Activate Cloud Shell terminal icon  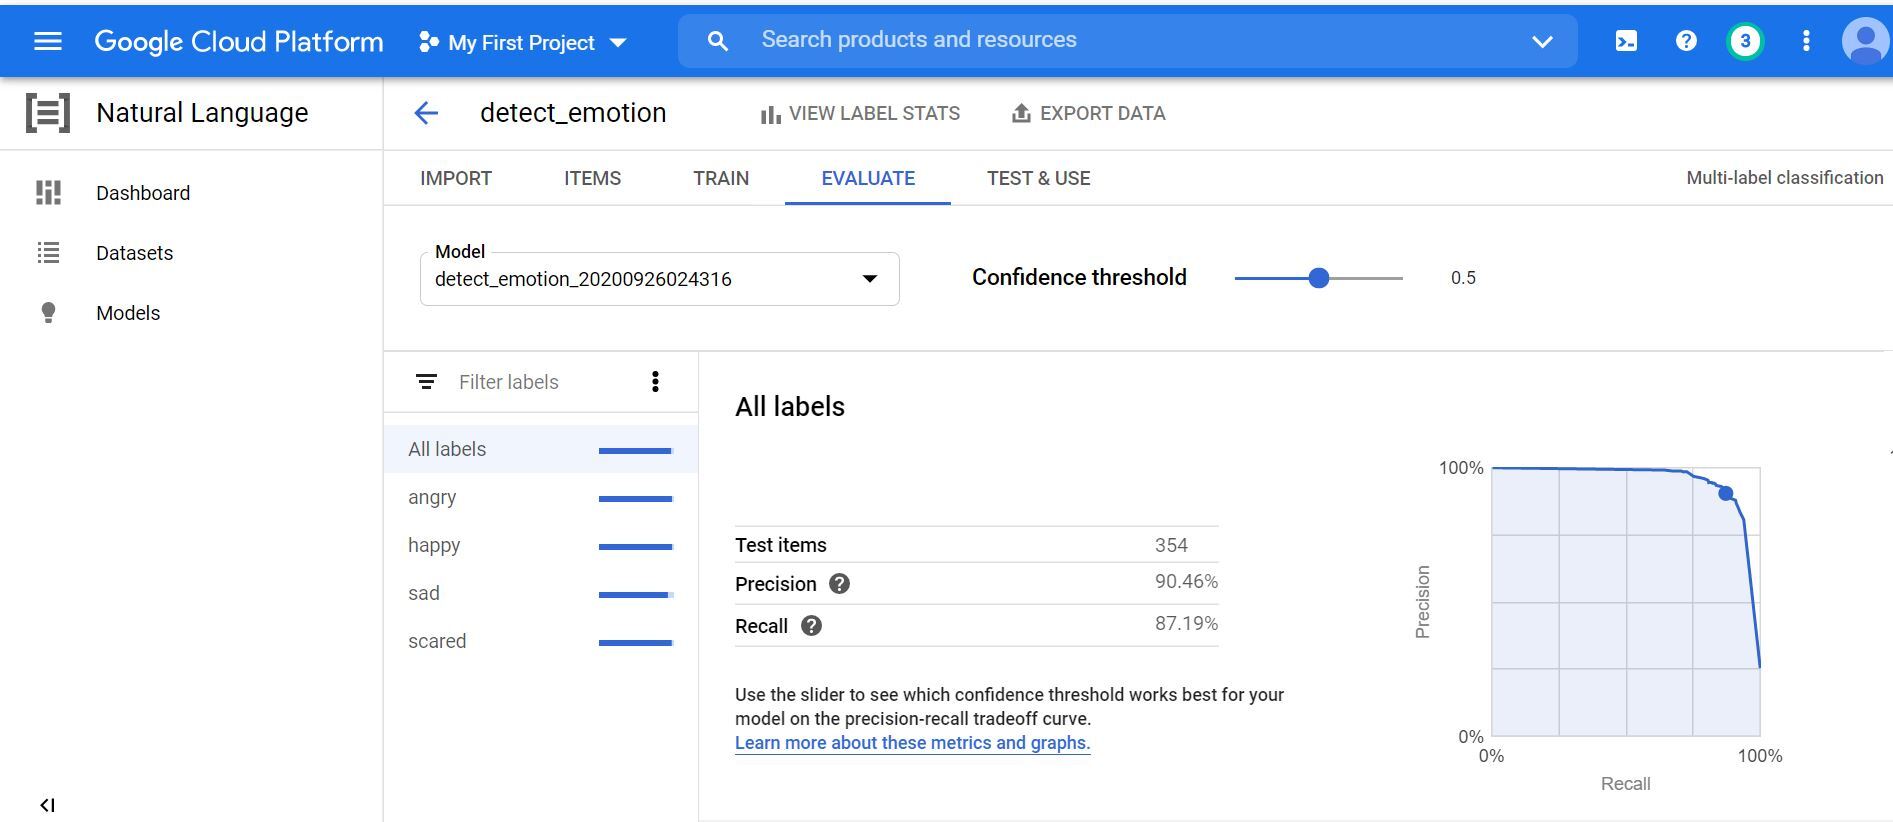[x=1626, y=41]
